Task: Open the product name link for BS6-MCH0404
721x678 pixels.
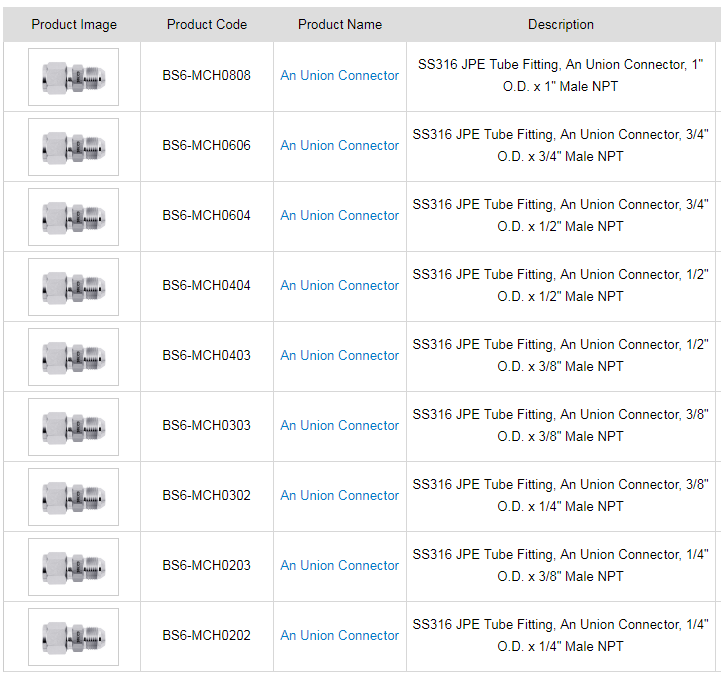Action: pos(339,286)
